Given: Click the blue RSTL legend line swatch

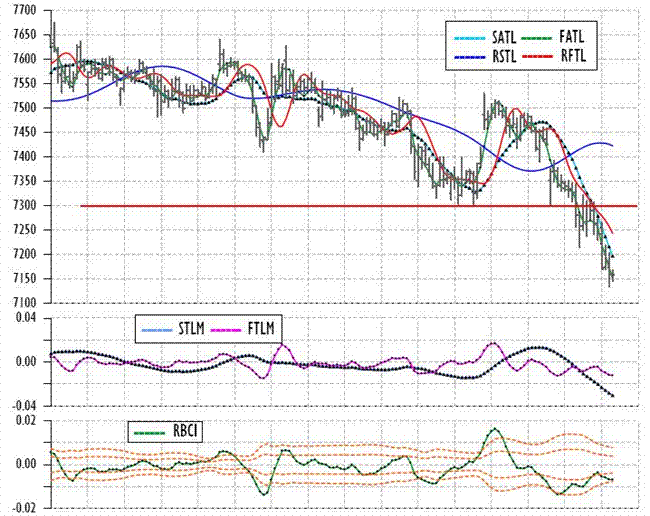Looking at the screenshot, I should click(470, 57).
